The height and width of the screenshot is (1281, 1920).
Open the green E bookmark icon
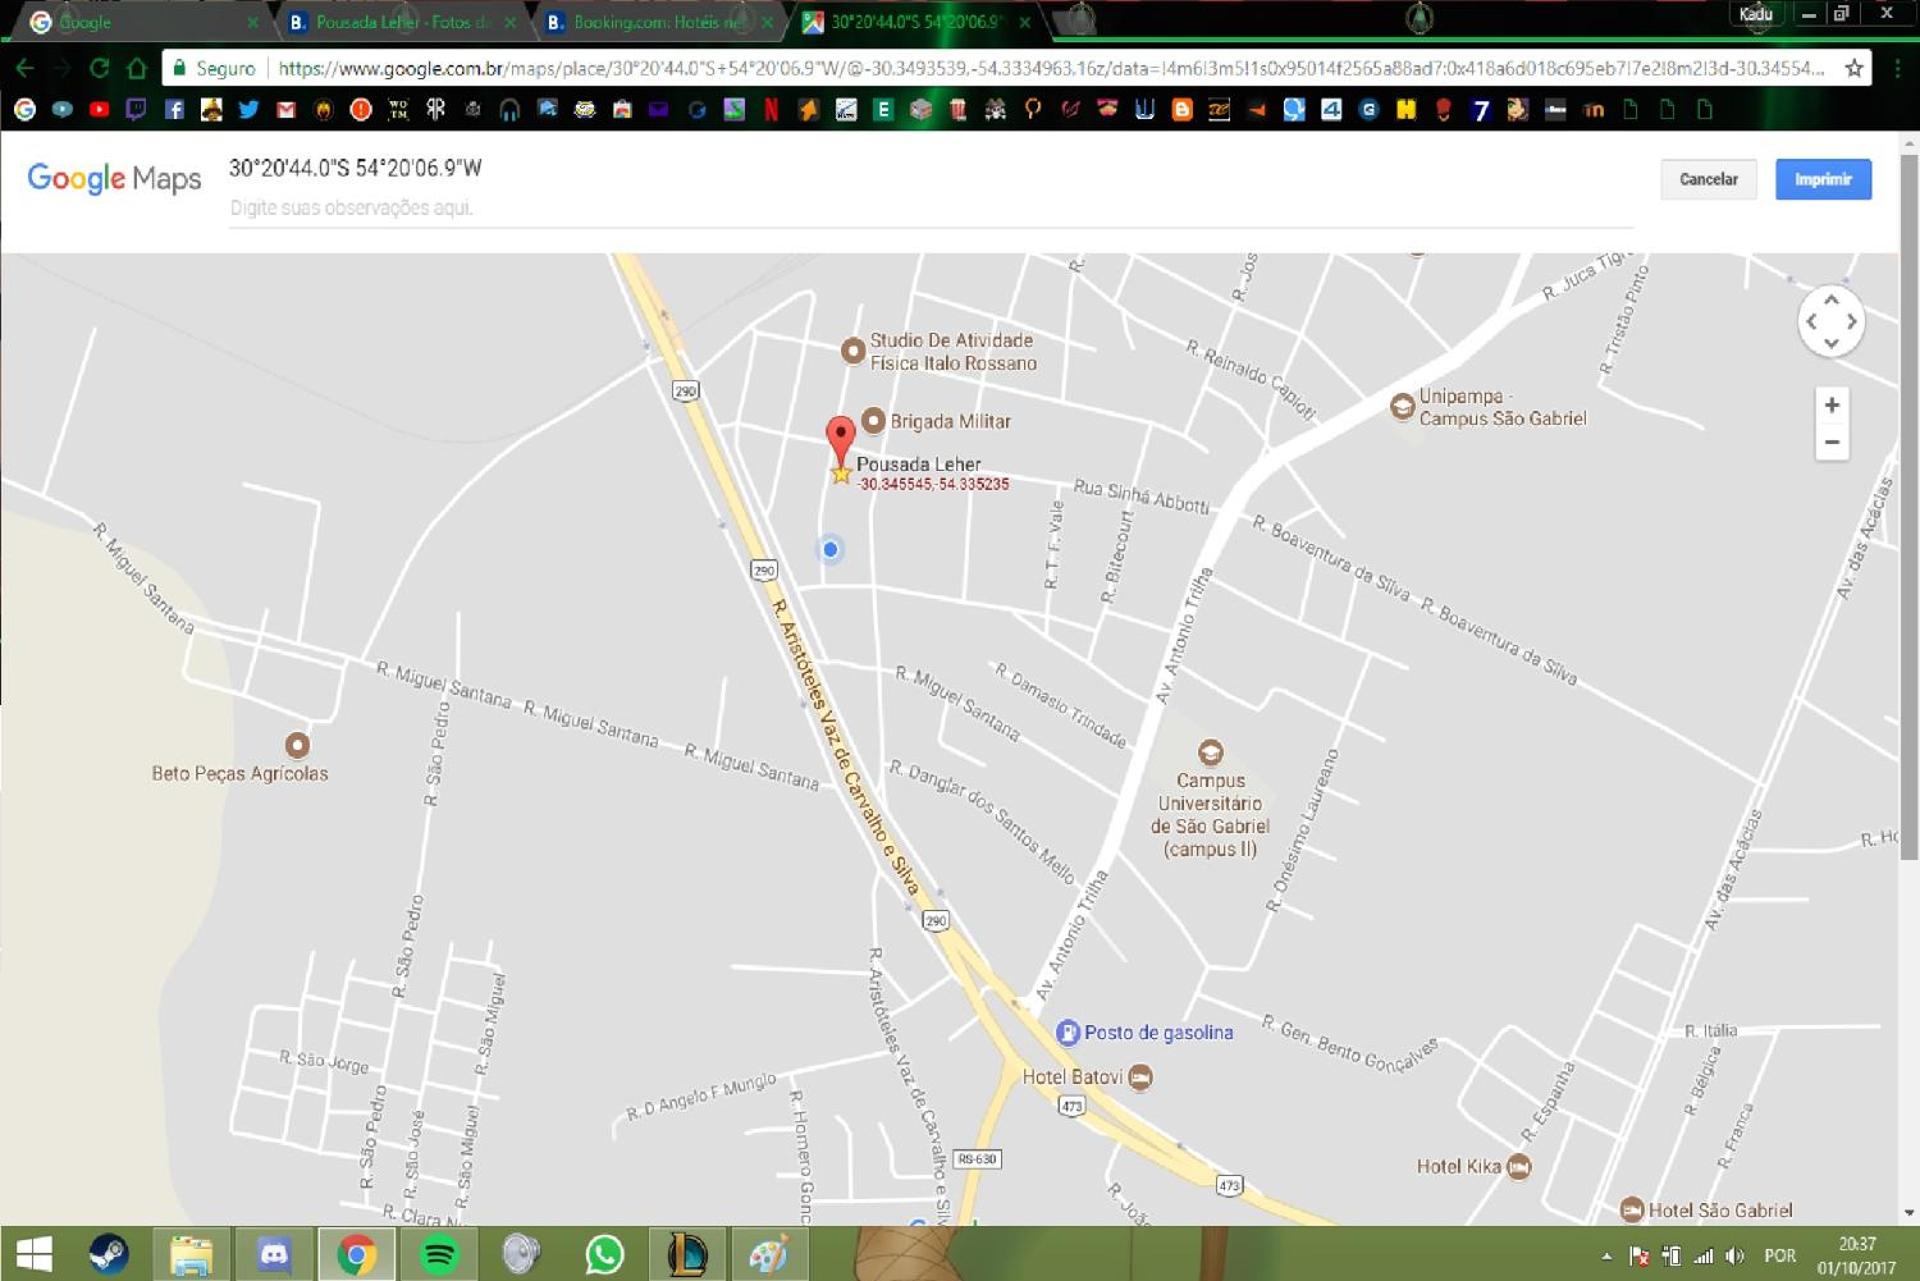883,110
